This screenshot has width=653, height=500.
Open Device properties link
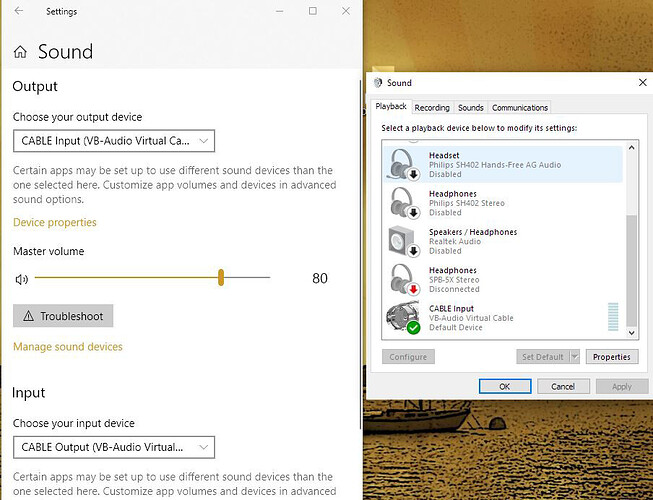pos(55,222)
